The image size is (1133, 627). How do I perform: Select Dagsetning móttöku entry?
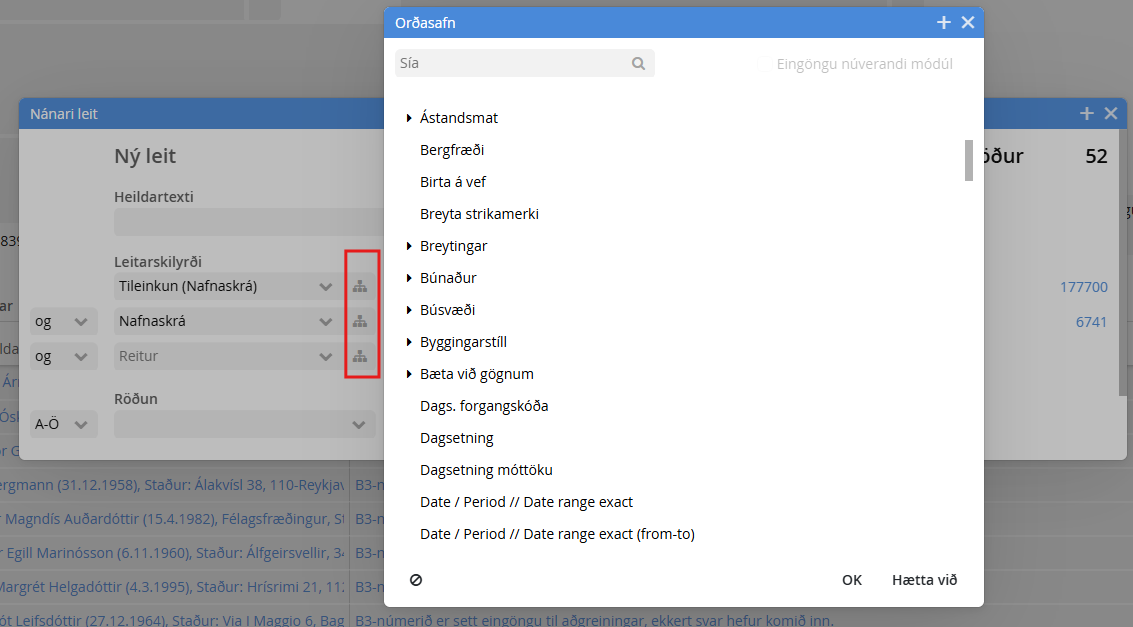tap(486, 470)
